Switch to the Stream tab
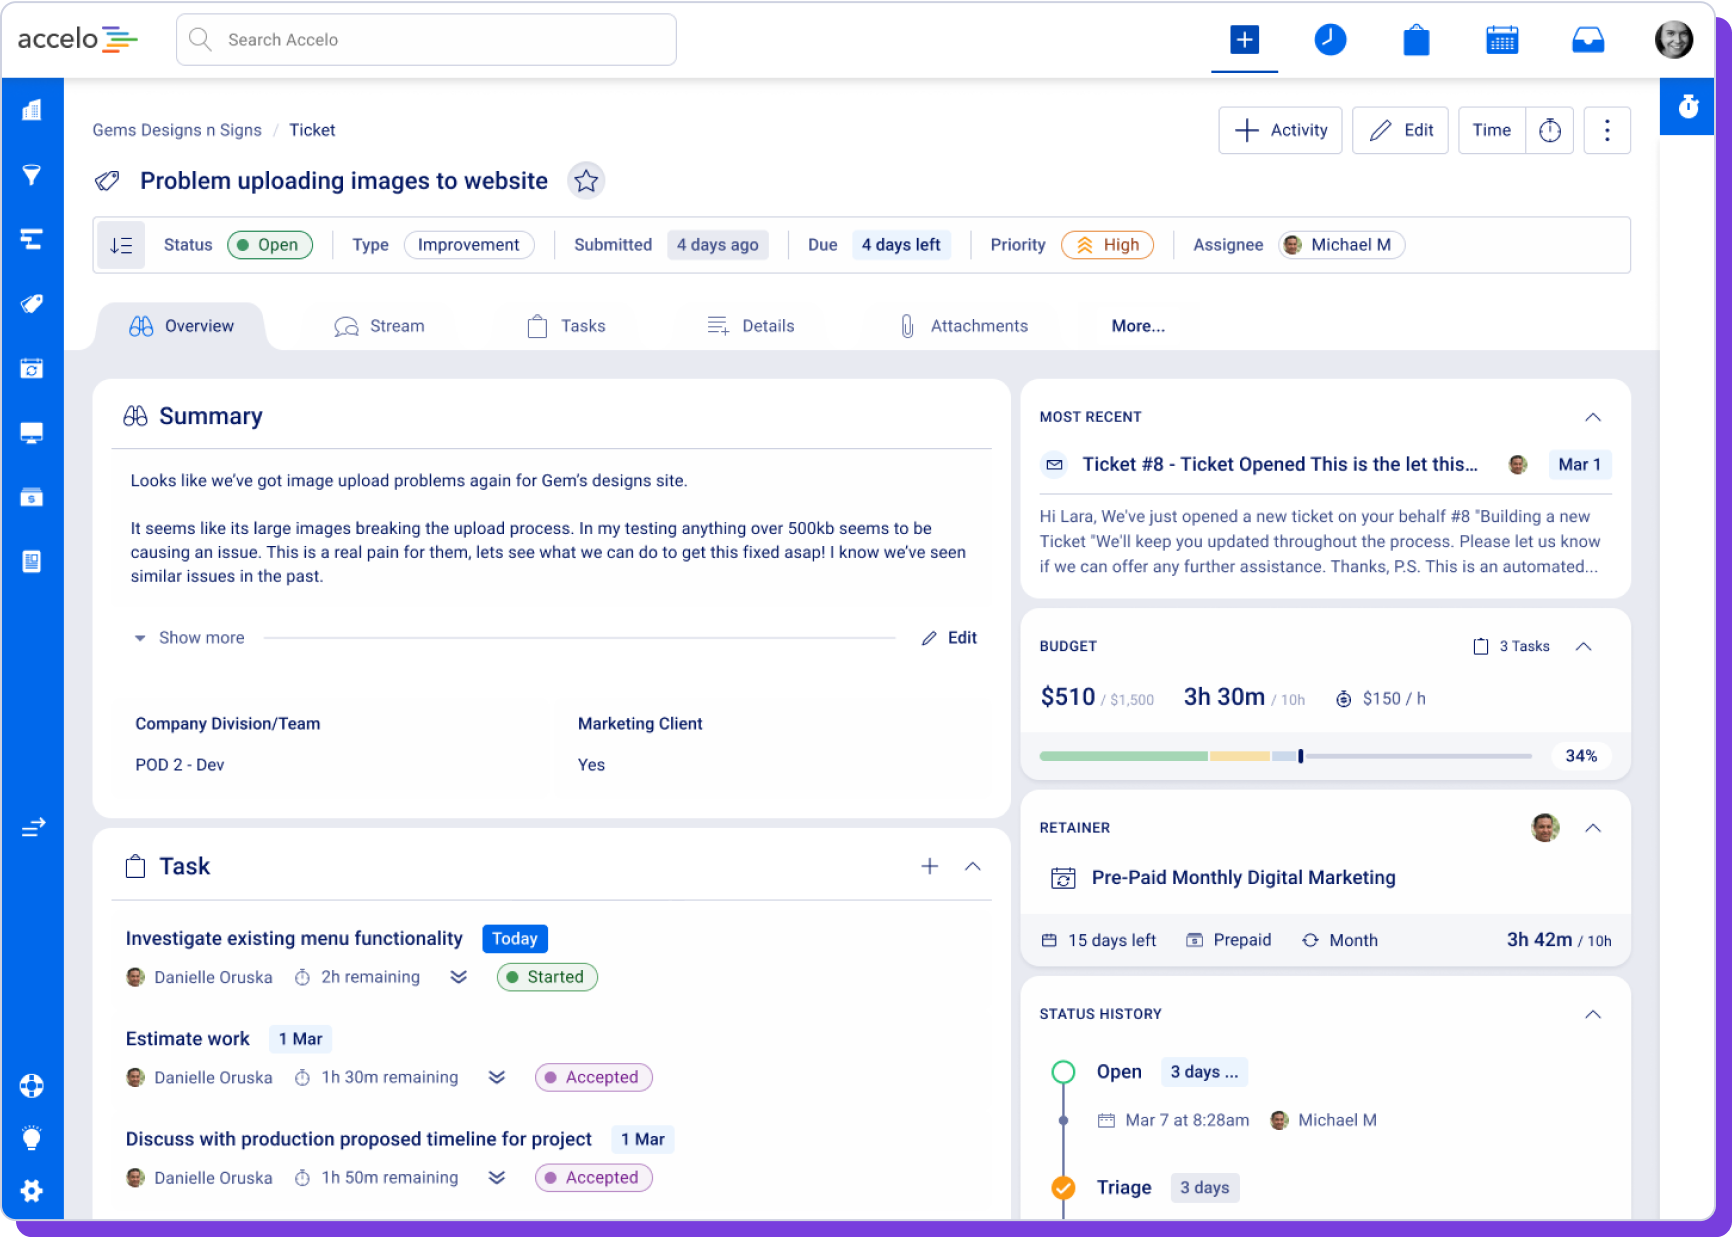The height and width of the screenshot is (1237, 1732). [379, 326]
